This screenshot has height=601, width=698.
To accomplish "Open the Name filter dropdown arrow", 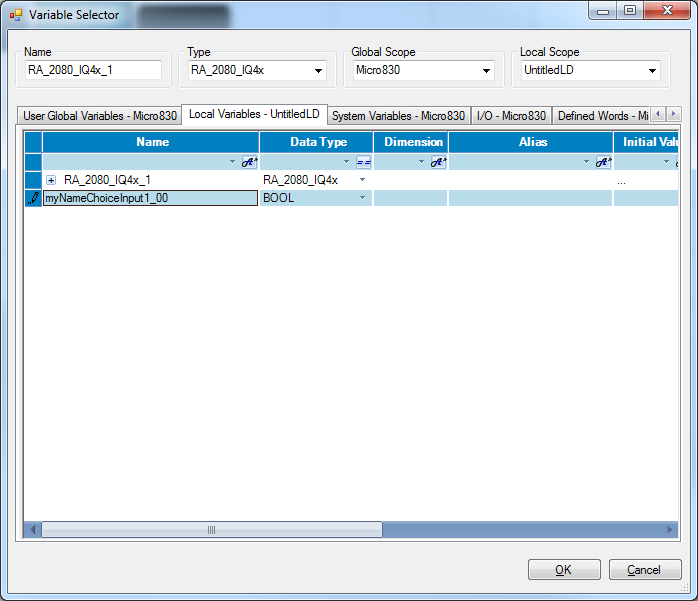I will pyautogui.click(x=233, y=162).
